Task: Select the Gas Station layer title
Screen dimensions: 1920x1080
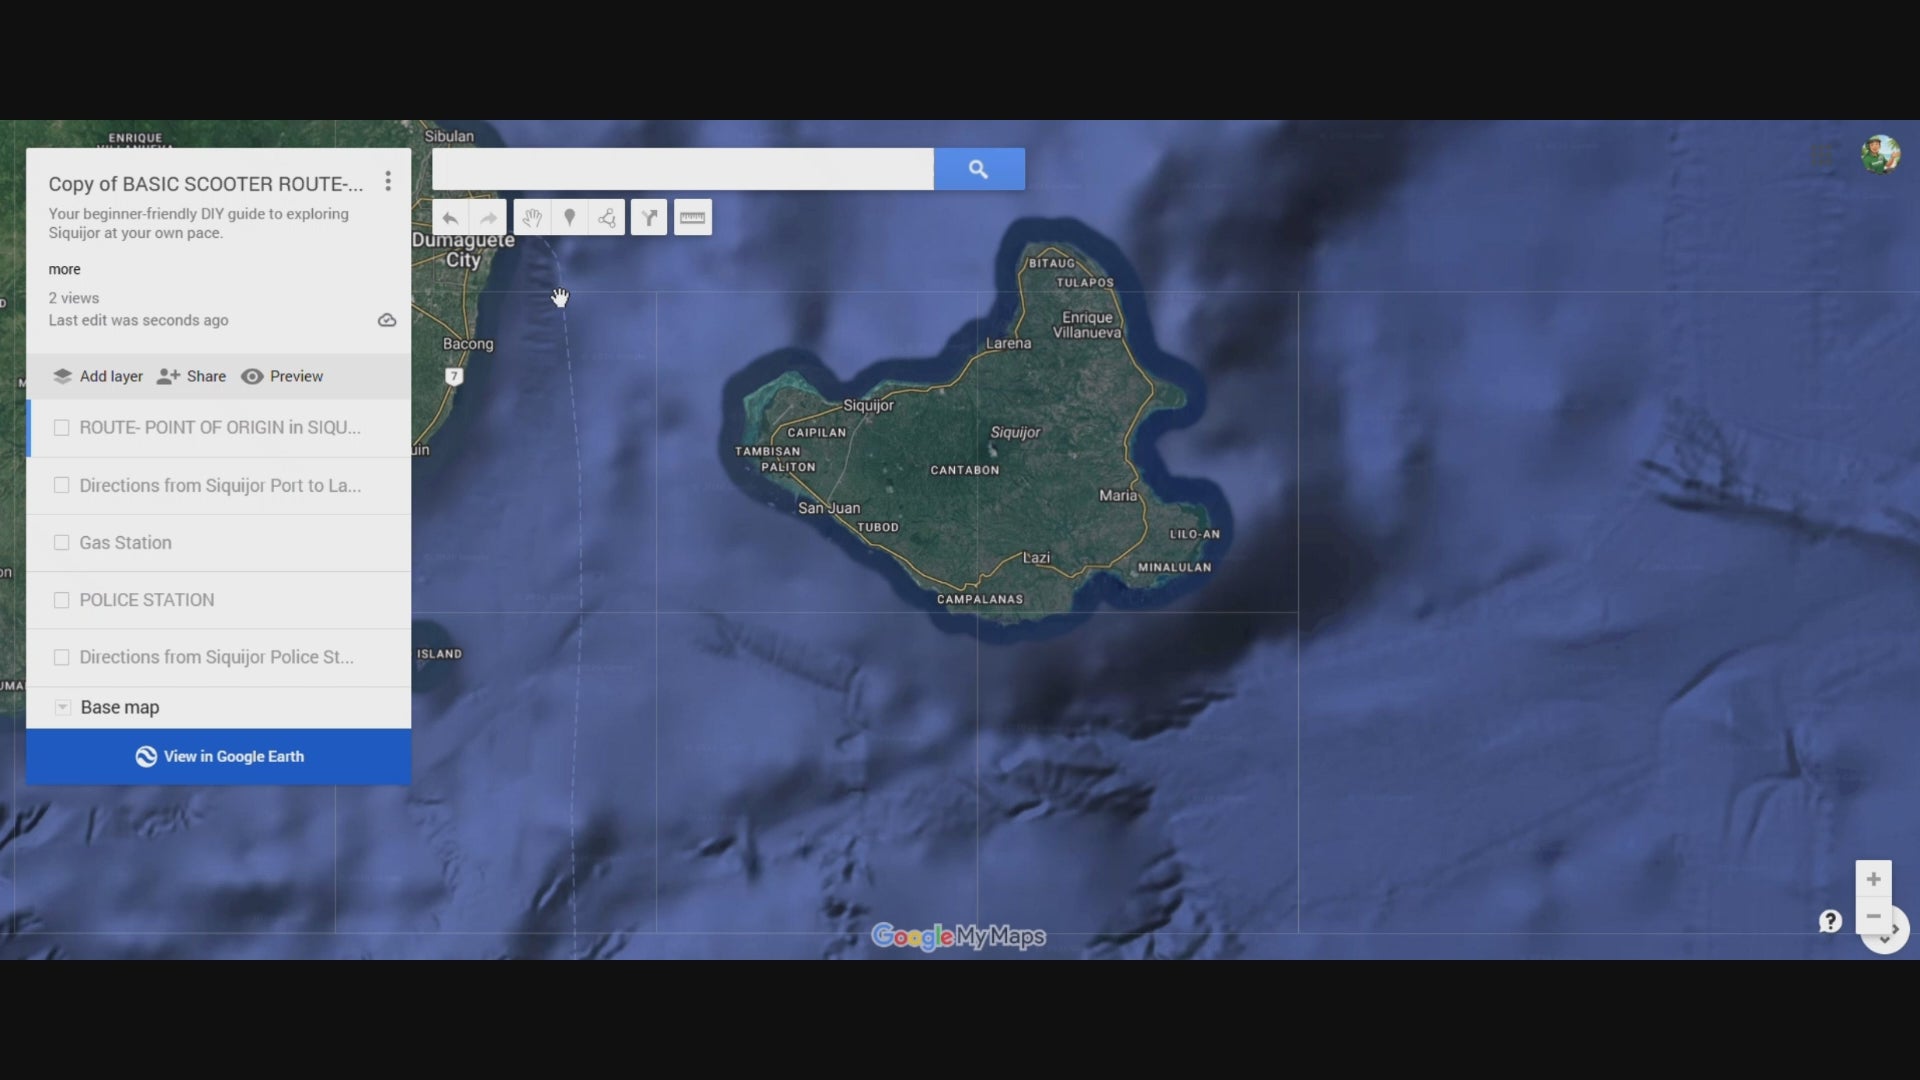Action: [x=125, y=543]
